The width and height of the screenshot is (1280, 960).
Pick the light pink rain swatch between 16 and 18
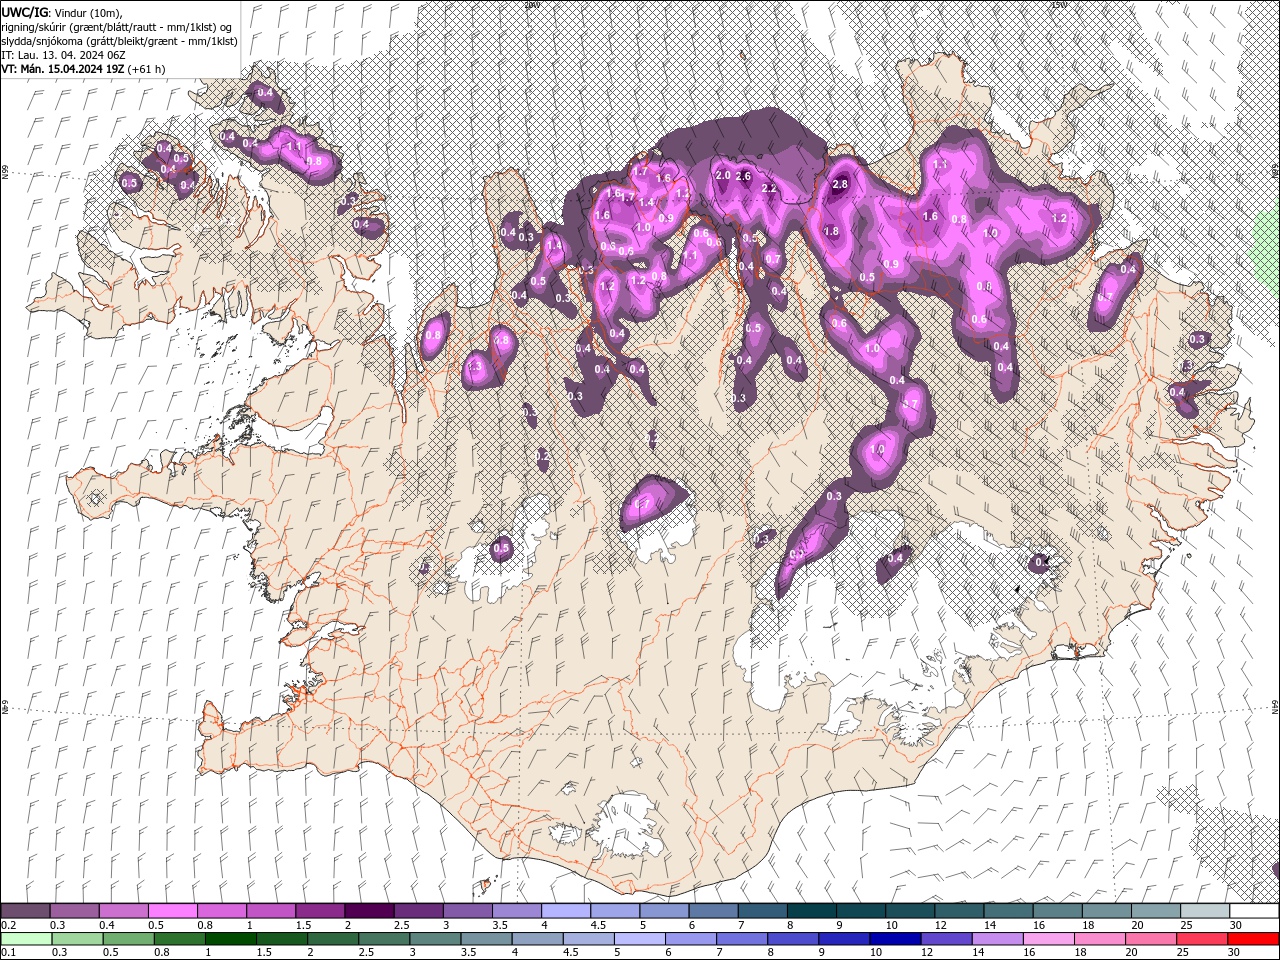1048,938
